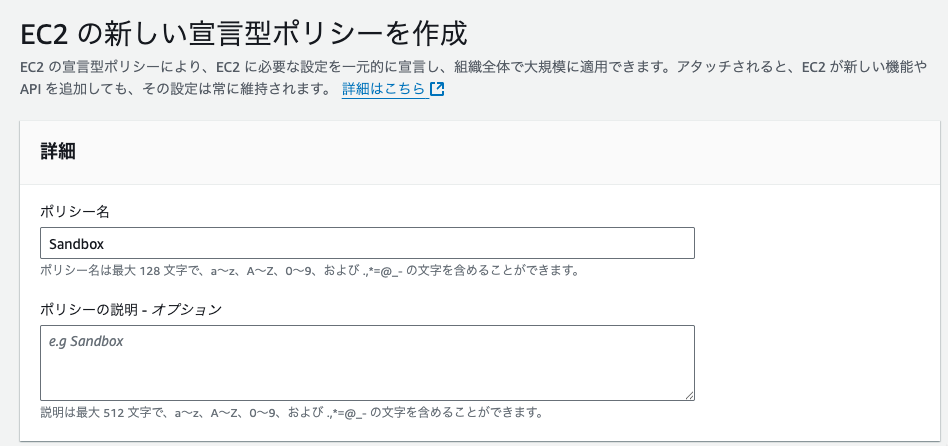948x446 pixels.
Task: Click the word Sandbox inside the name field
Action: 77,244
